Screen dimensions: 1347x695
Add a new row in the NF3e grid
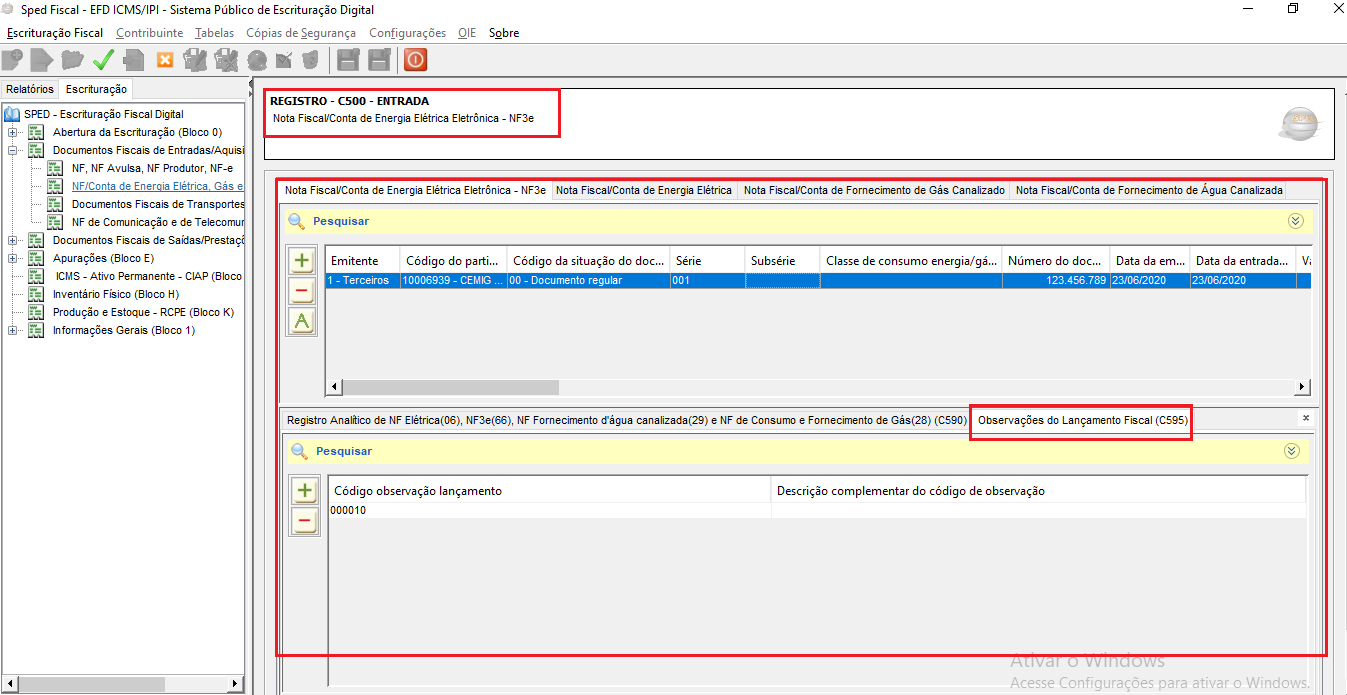pyautogui.click(x=303, y=261)
